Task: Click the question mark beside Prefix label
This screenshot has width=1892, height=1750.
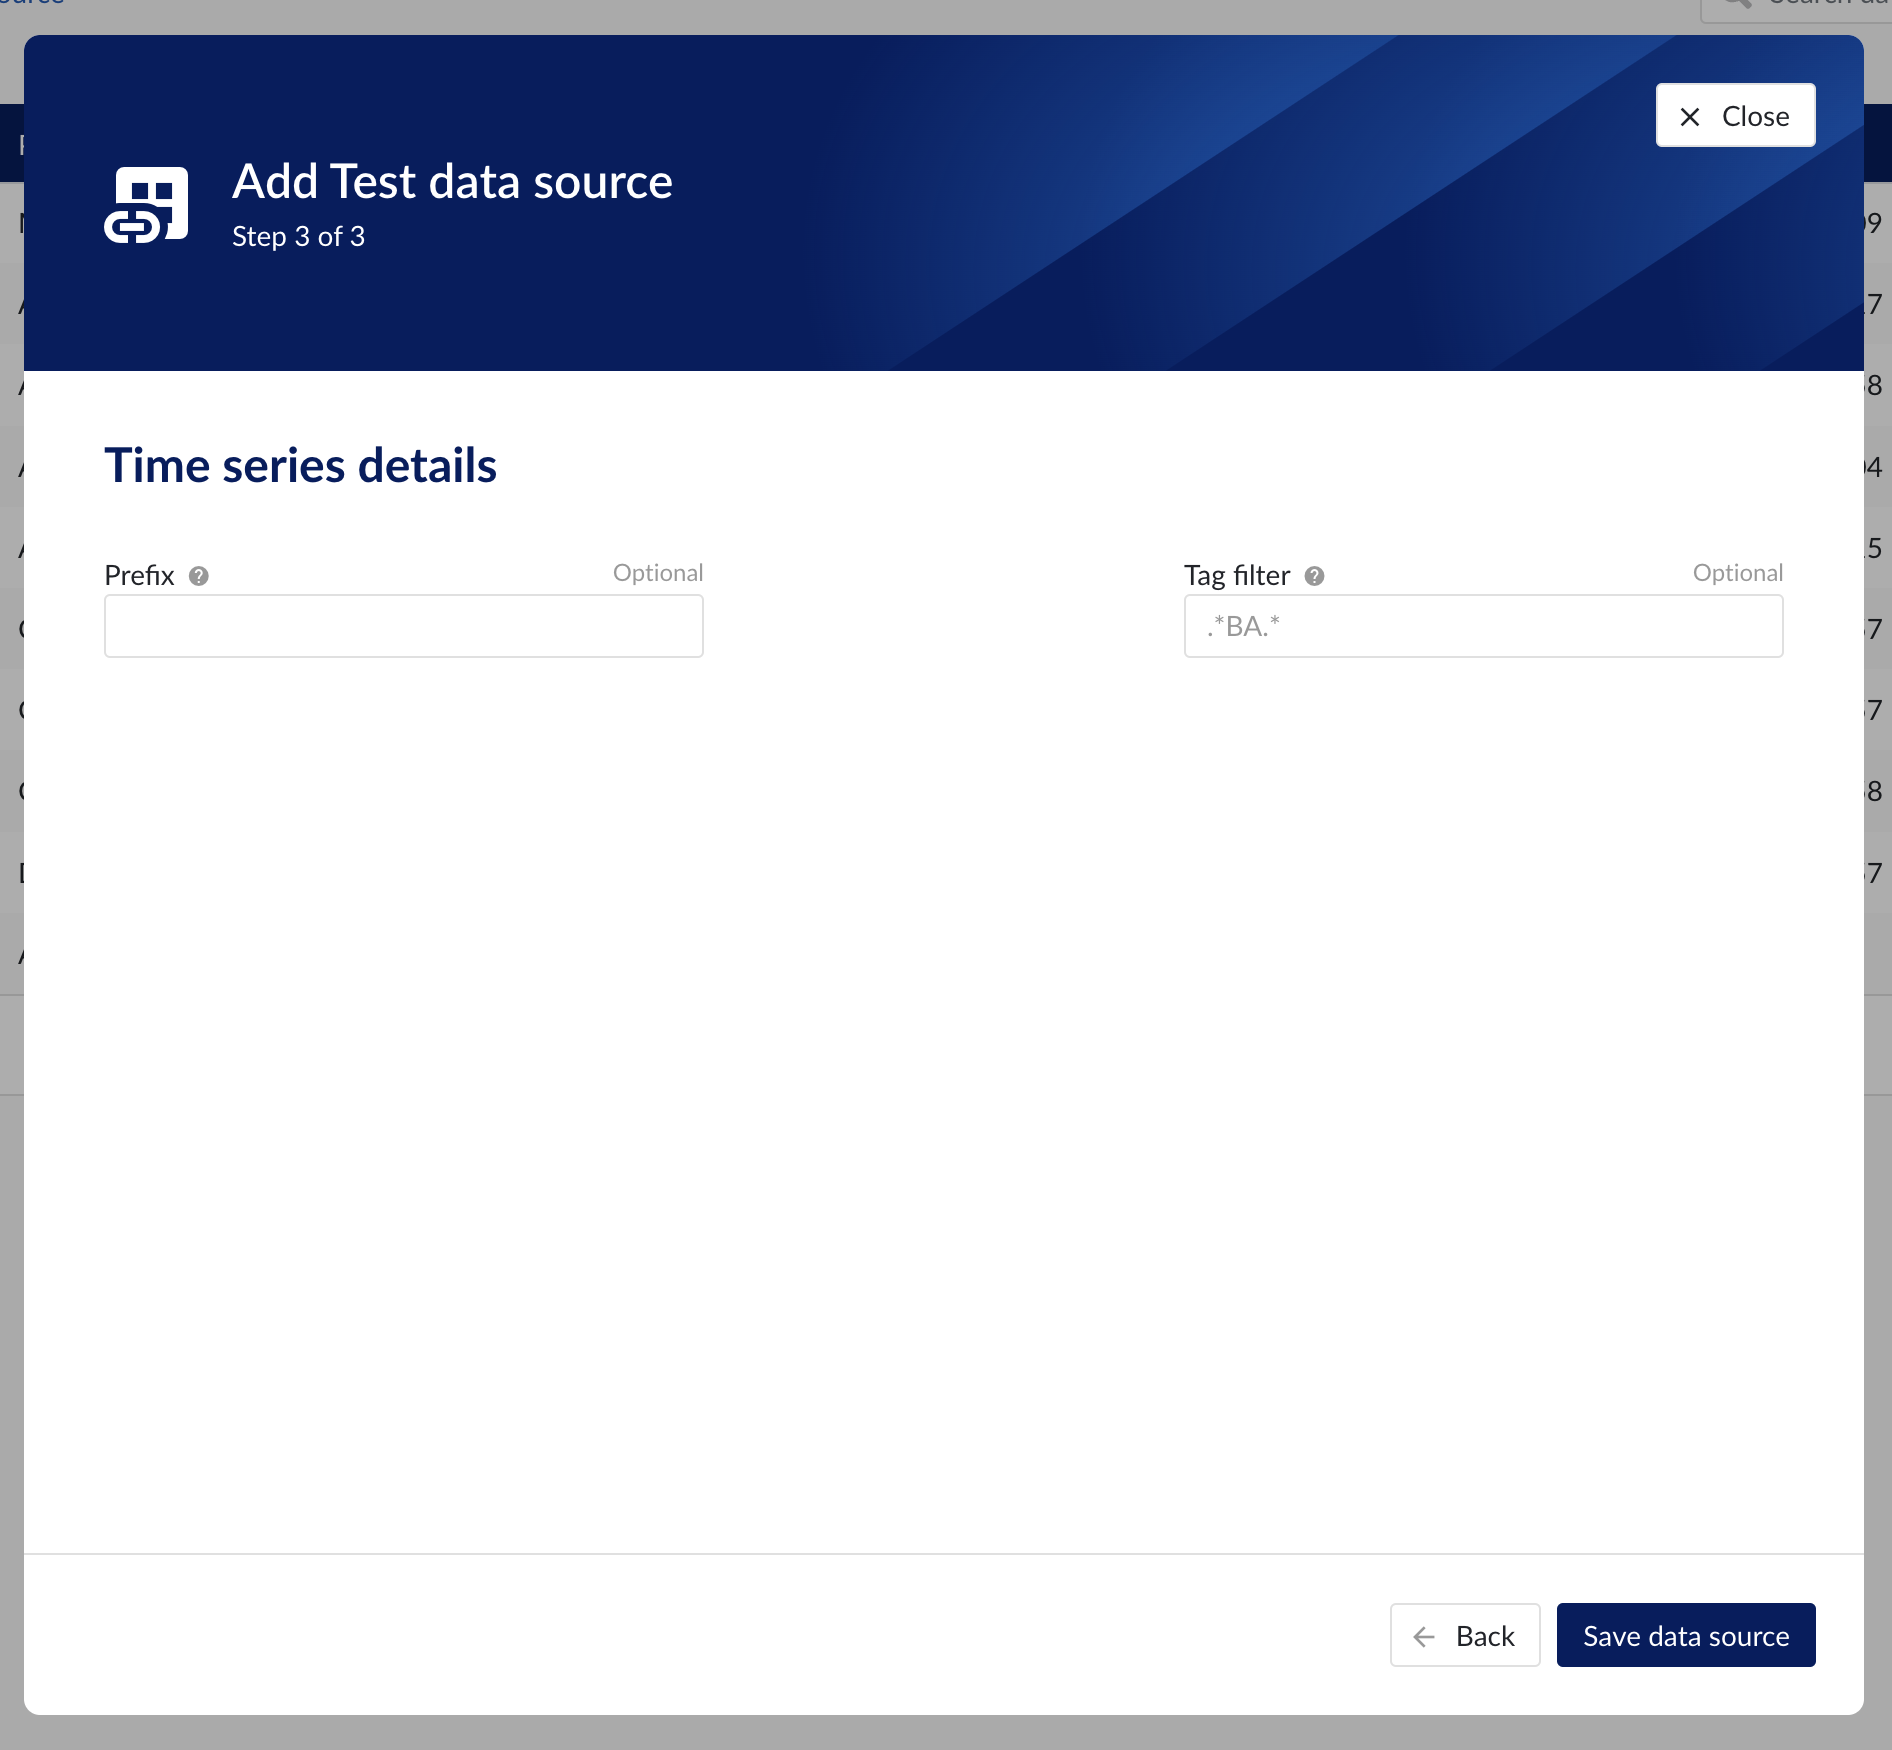Action: [199, 576]
